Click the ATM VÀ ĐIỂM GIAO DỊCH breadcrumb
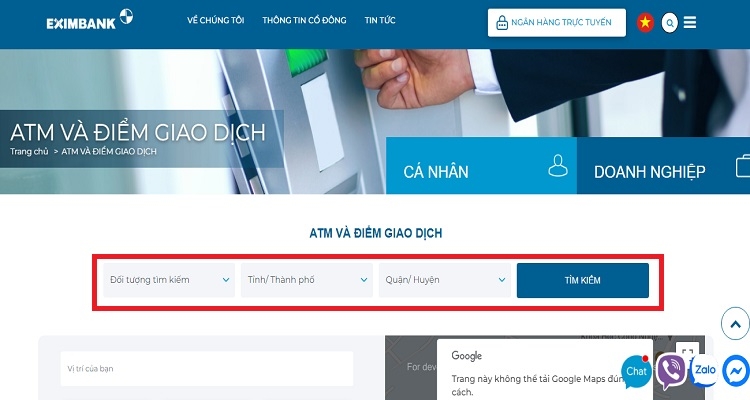The height and width of the screenshot is (400, 750). 109,151
